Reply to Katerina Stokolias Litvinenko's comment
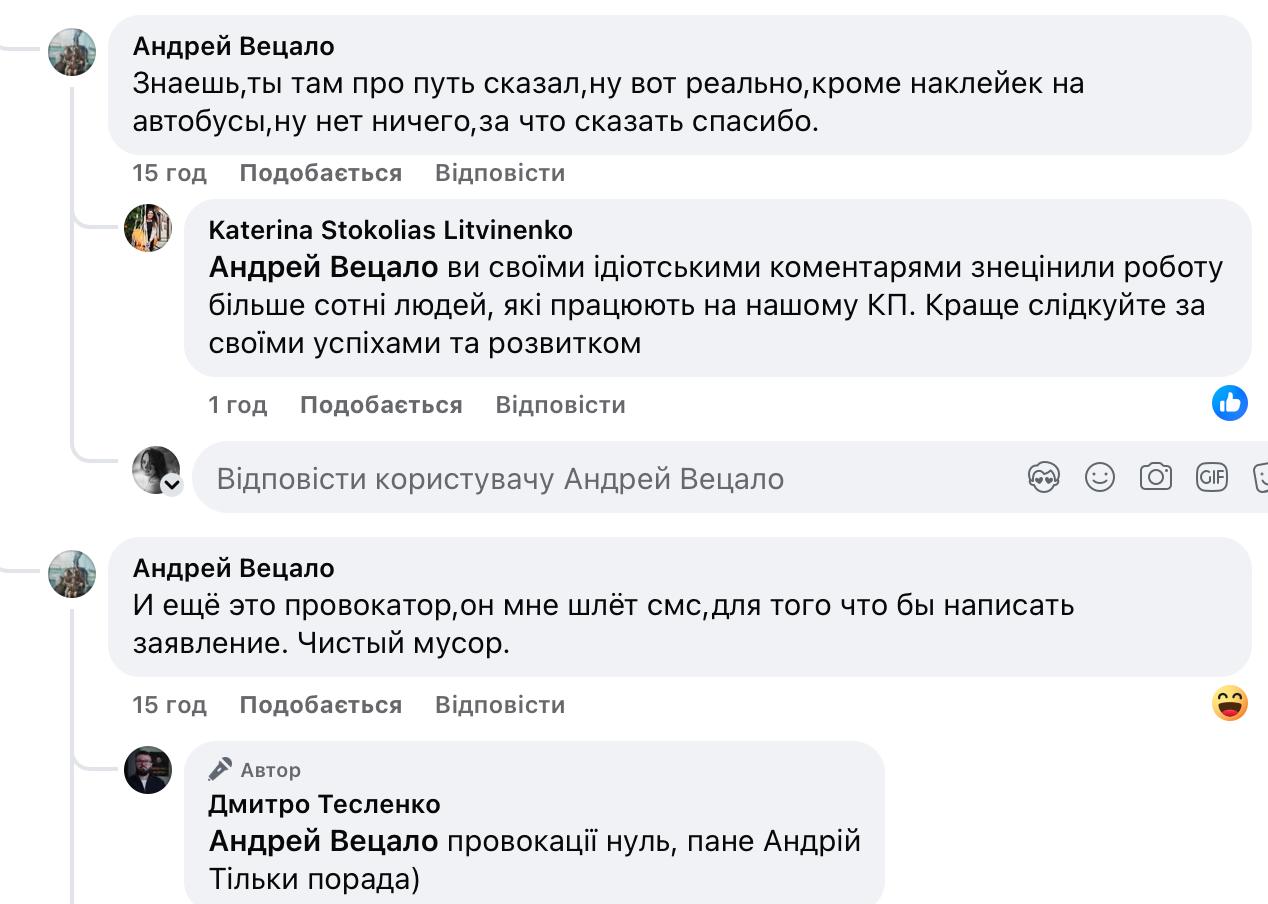1268x904 pixels. (560, 405)
